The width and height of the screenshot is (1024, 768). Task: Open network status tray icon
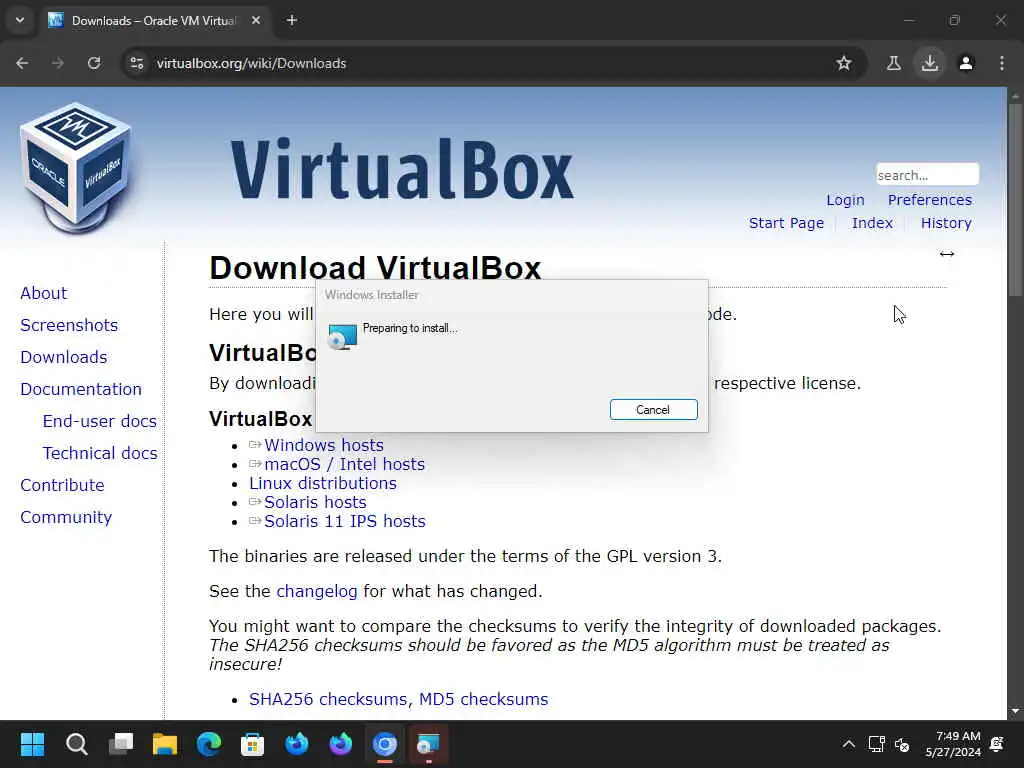pos(876,744)
